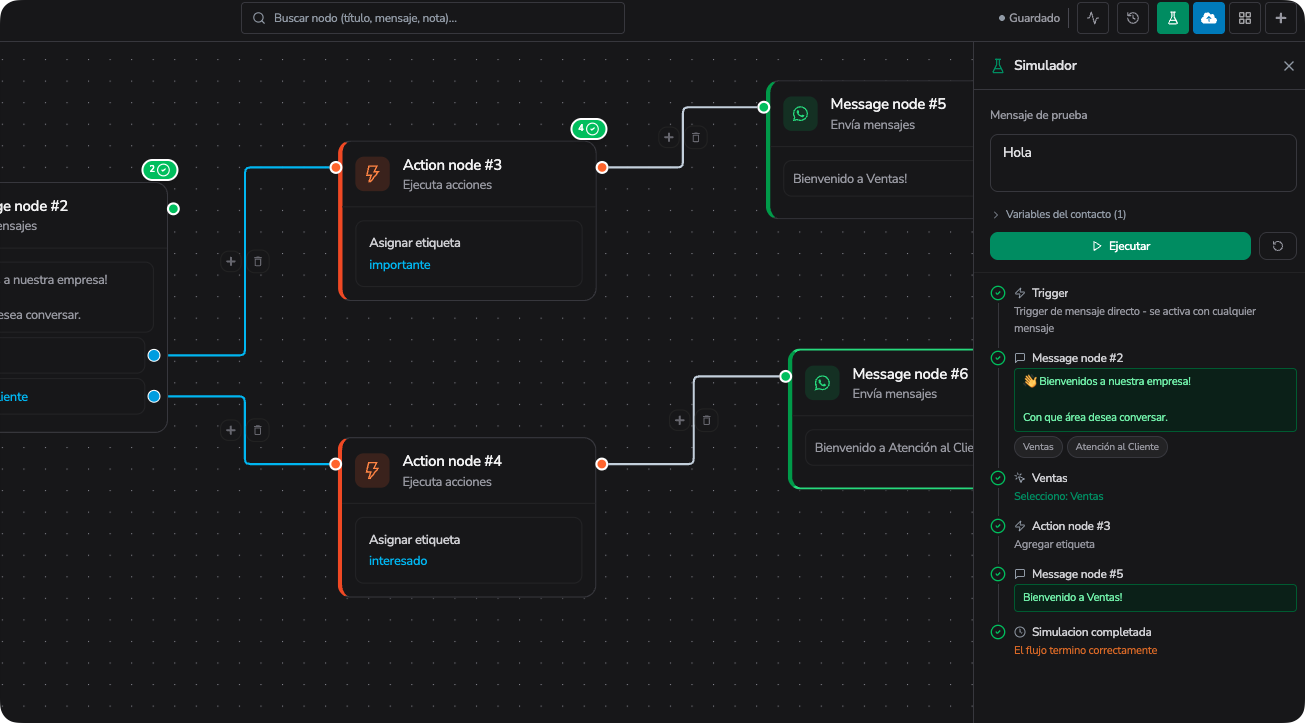Click the WhatsApp icon on Message node #6

pyautogui.click(x=822, y=383)
